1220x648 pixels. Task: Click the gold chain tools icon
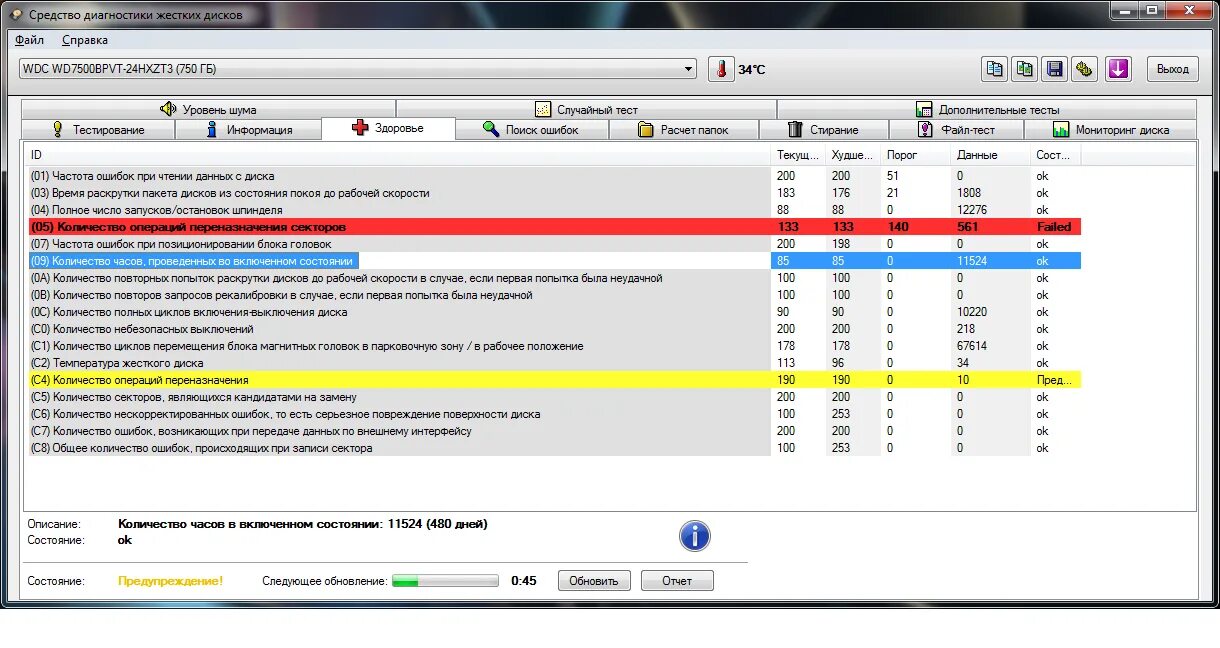point(1085,69)
